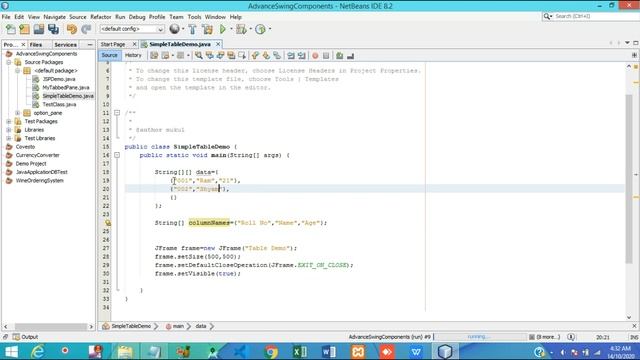
Task: Click the running progress bar in status bar
Action: pos(480,337)
